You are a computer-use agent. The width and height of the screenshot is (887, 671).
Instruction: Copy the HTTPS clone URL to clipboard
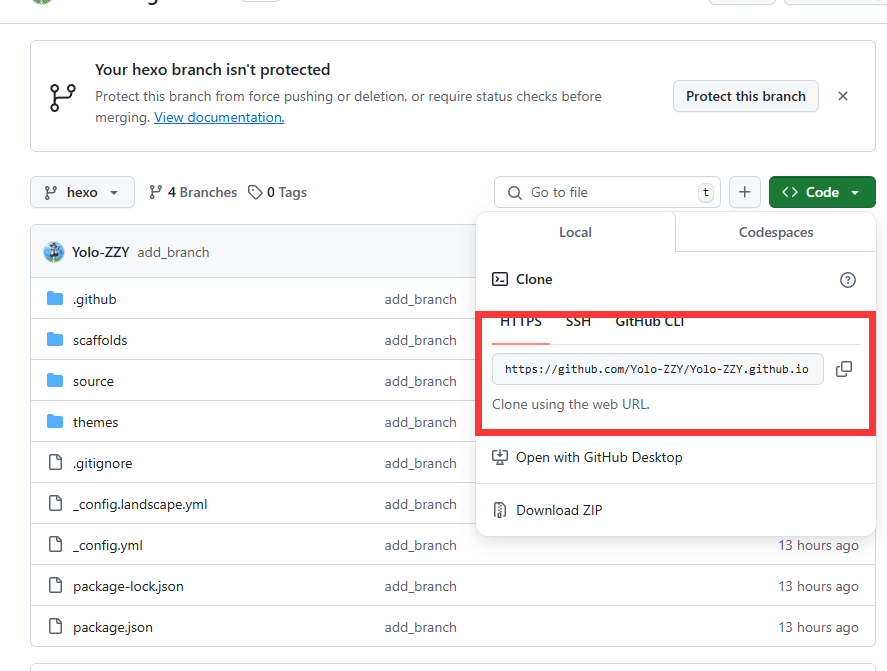coord(843,369)
